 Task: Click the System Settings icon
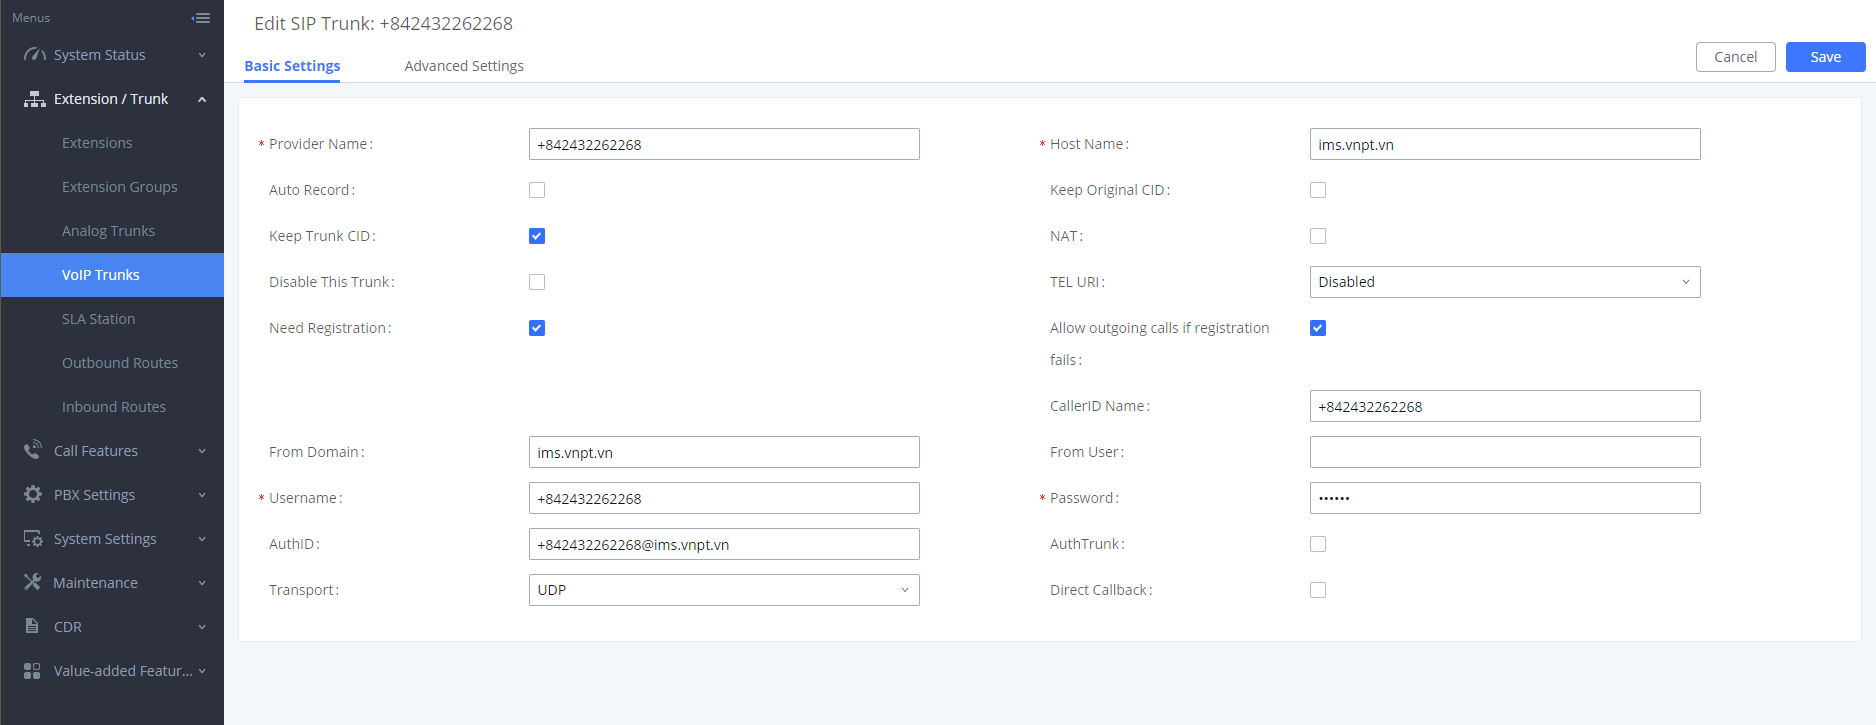point(33,538)
